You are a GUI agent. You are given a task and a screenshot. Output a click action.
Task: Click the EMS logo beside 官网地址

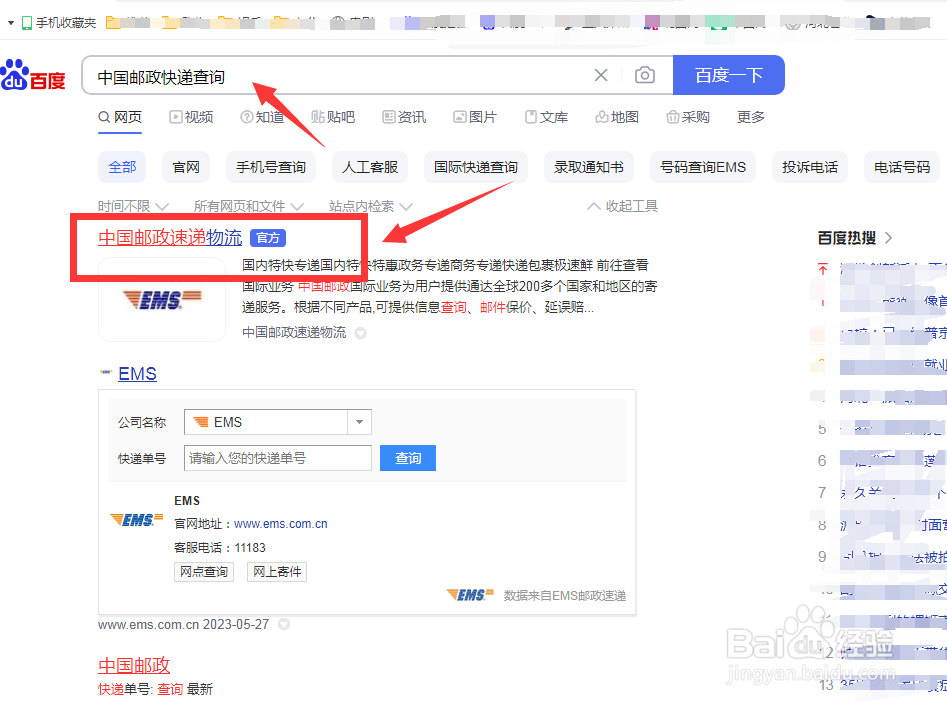coord(137,520)
